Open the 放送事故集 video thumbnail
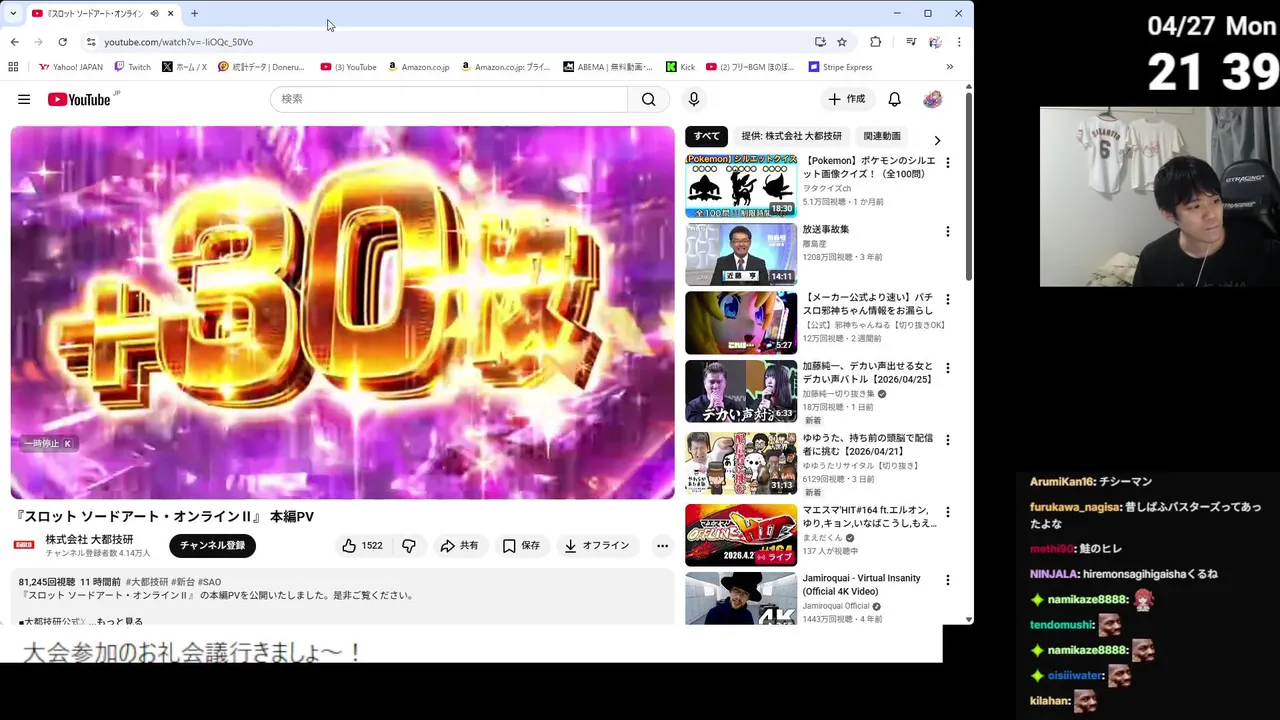Screen dimensions: 1280x720 (x=741, y=254)
